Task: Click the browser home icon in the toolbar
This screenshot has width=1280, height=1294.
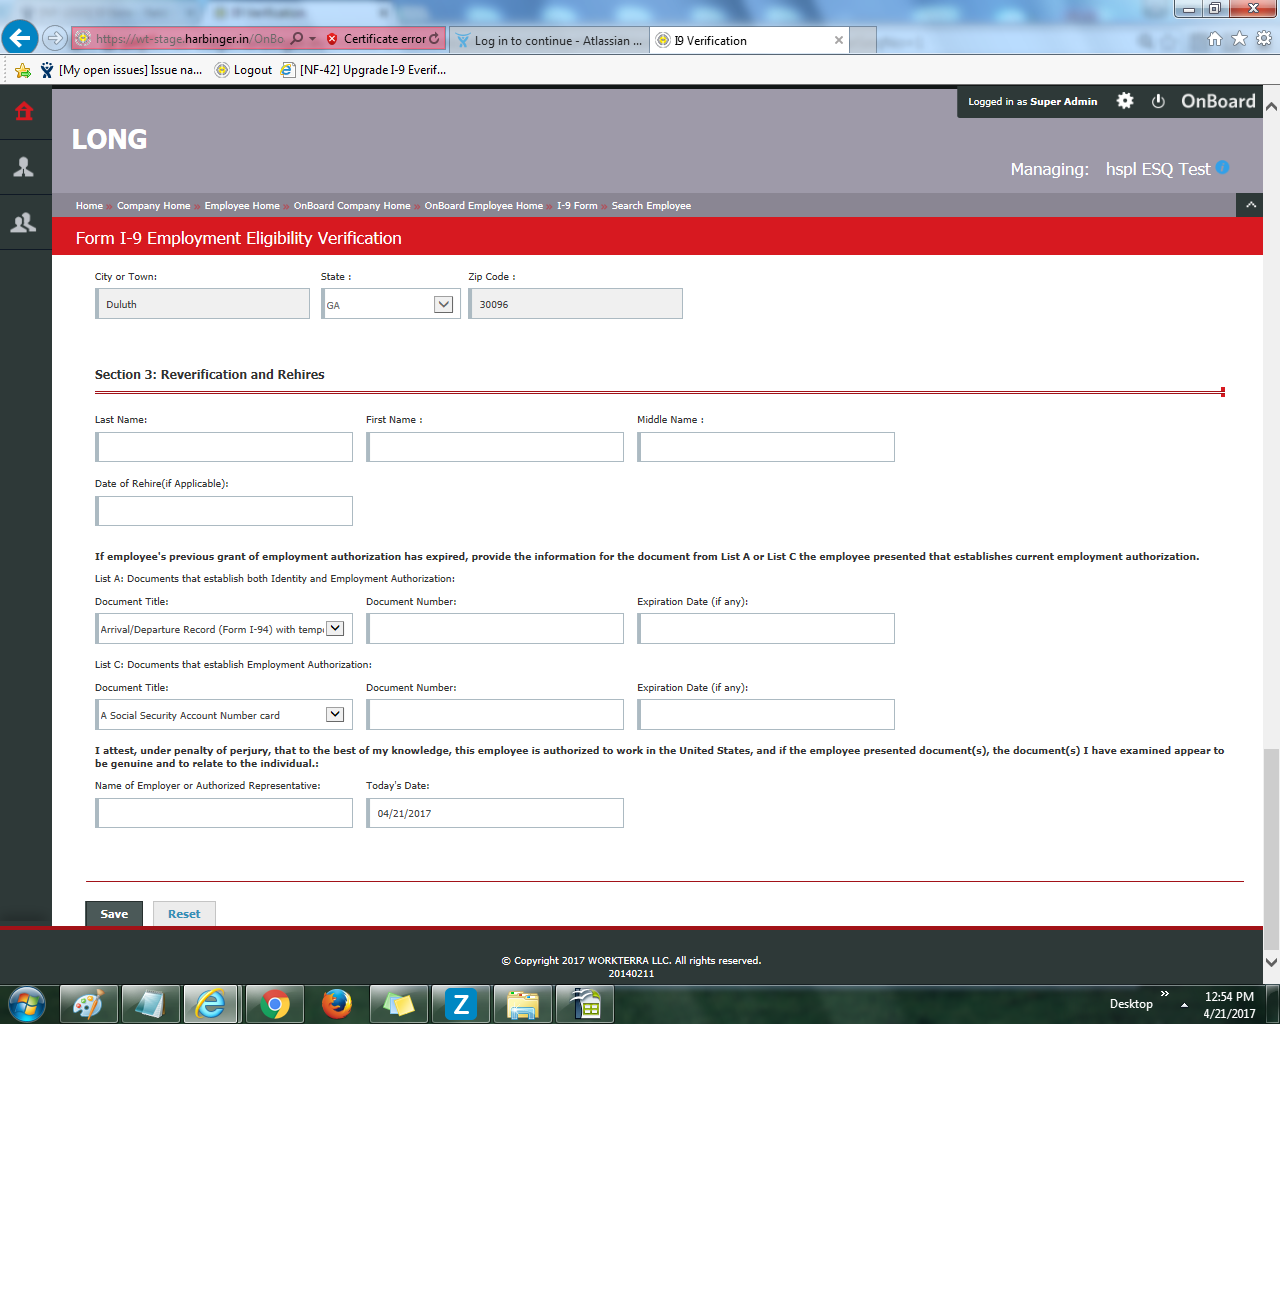Action: (1214, 38)
